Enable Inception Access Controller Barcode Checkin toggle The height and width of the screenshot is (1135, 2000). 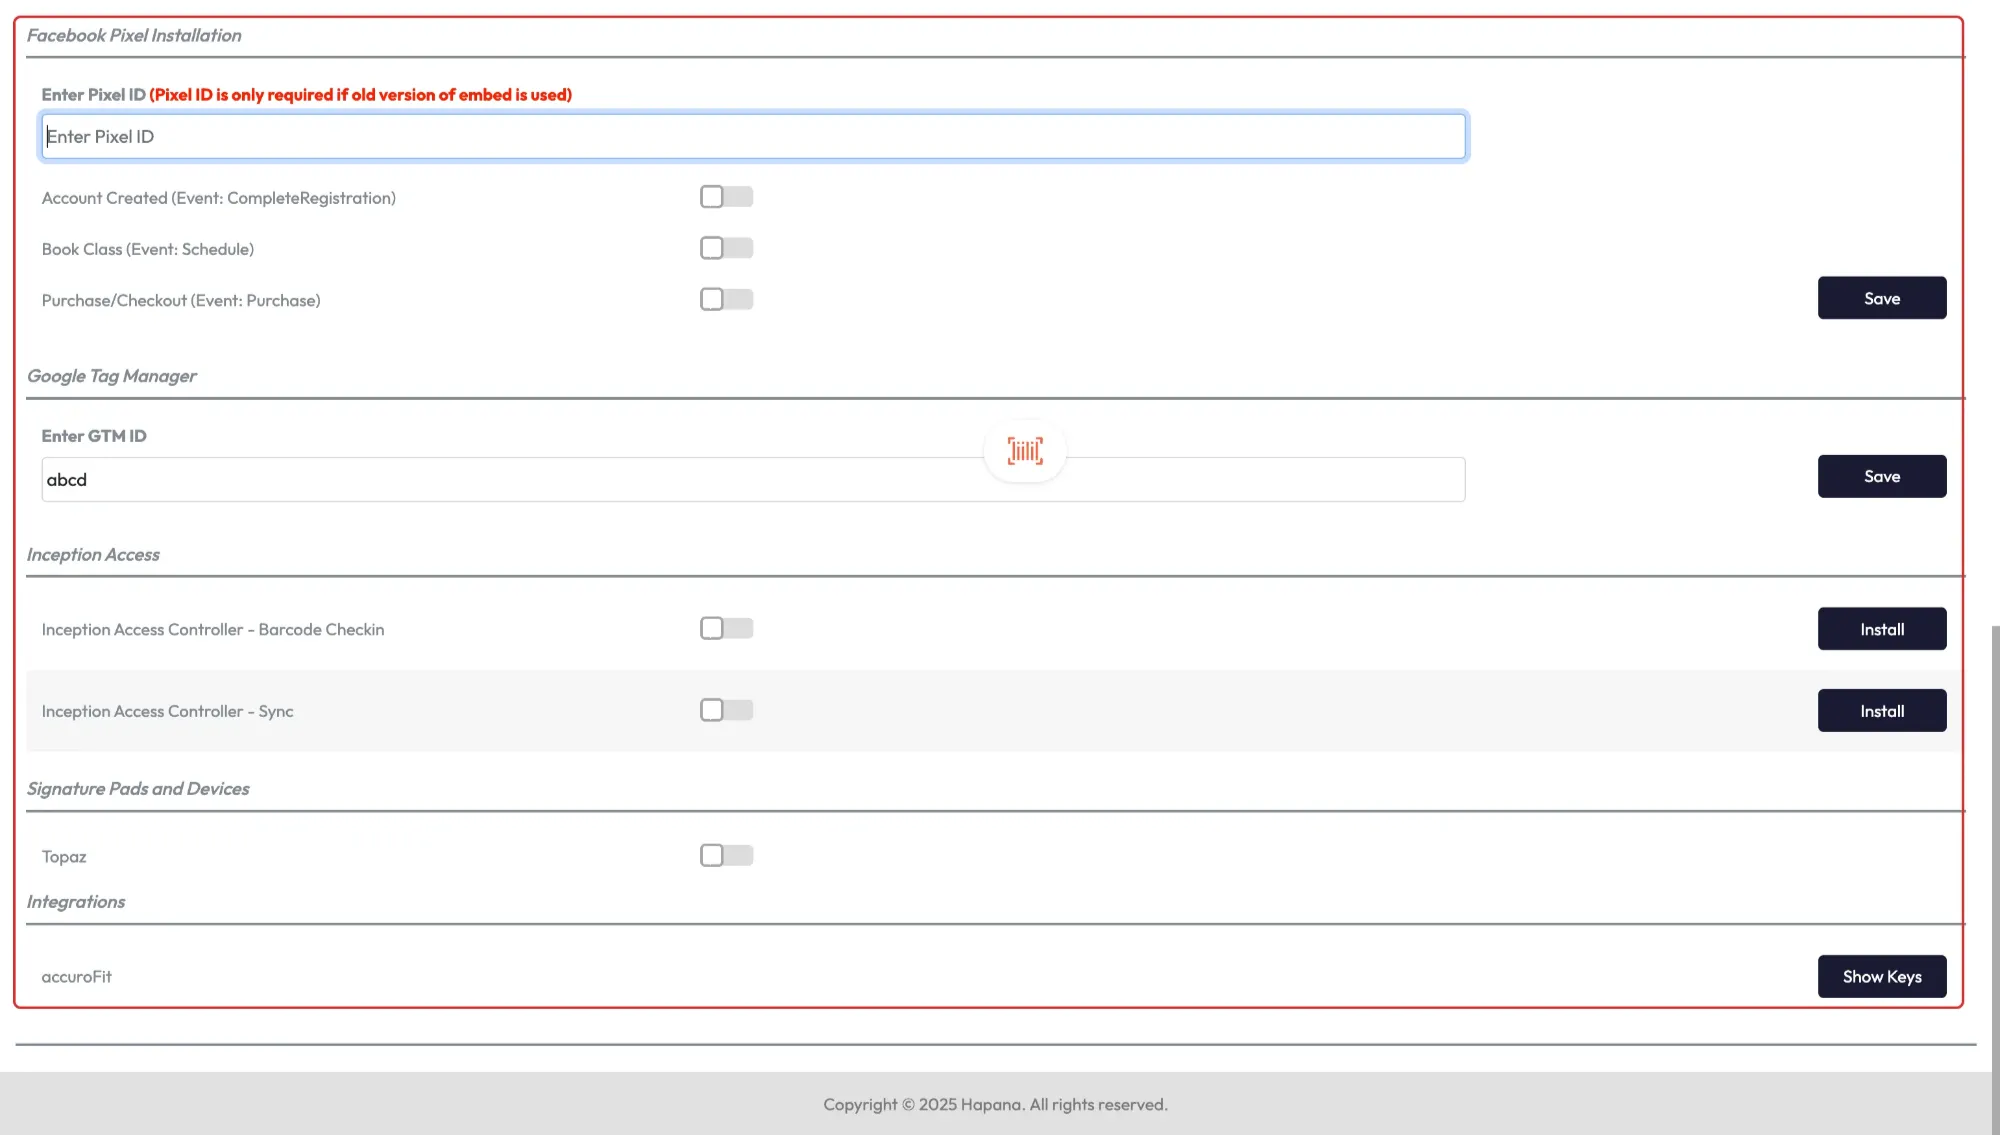point(726,628)
